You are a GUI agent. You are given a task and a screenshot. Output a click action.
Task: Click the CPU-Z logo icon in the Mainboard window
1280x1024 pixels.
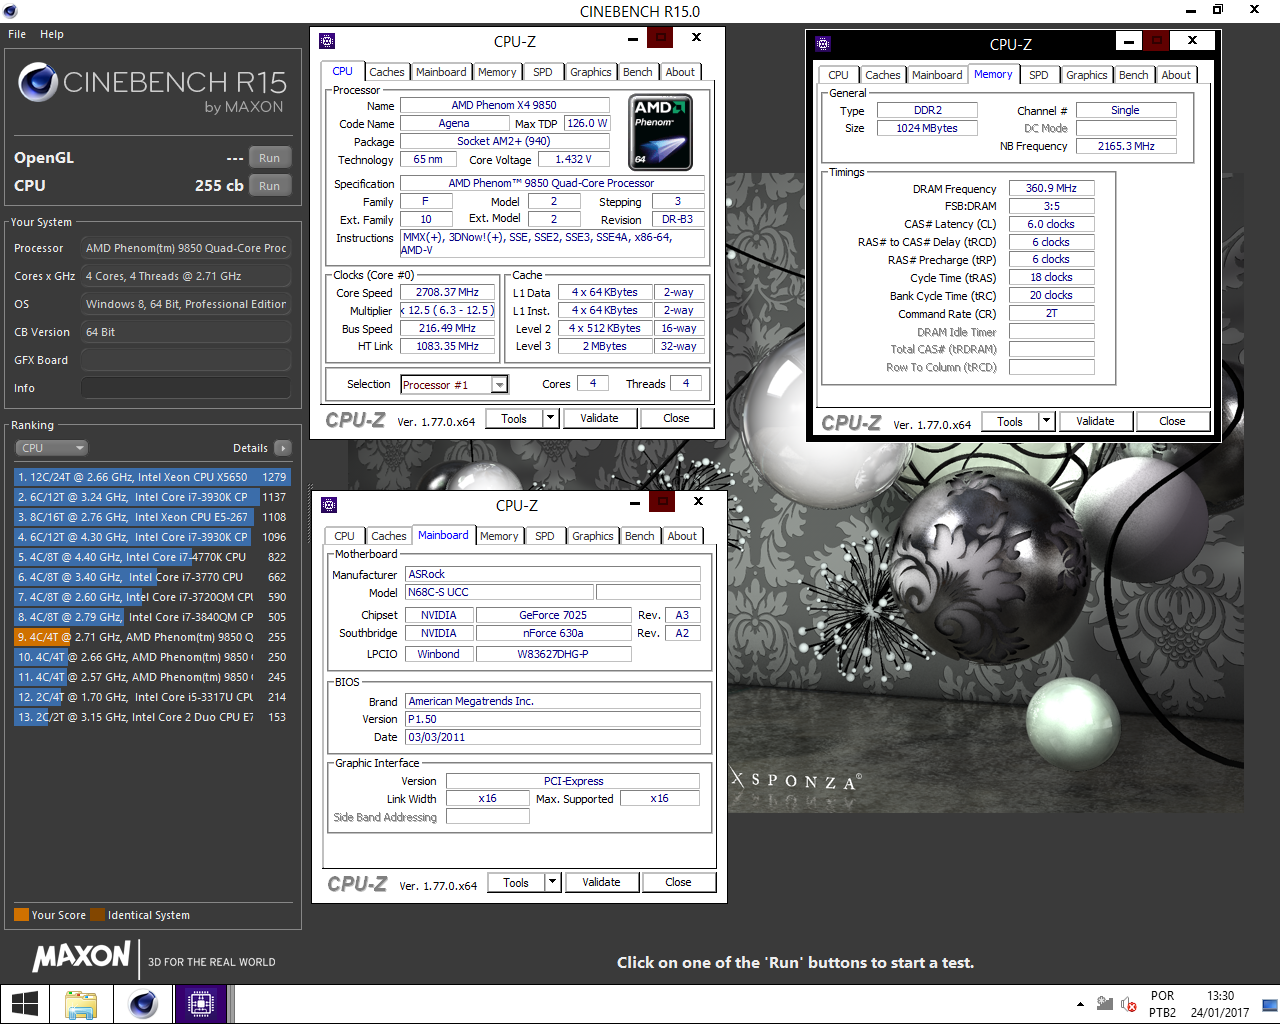click(x=329, y=505)
